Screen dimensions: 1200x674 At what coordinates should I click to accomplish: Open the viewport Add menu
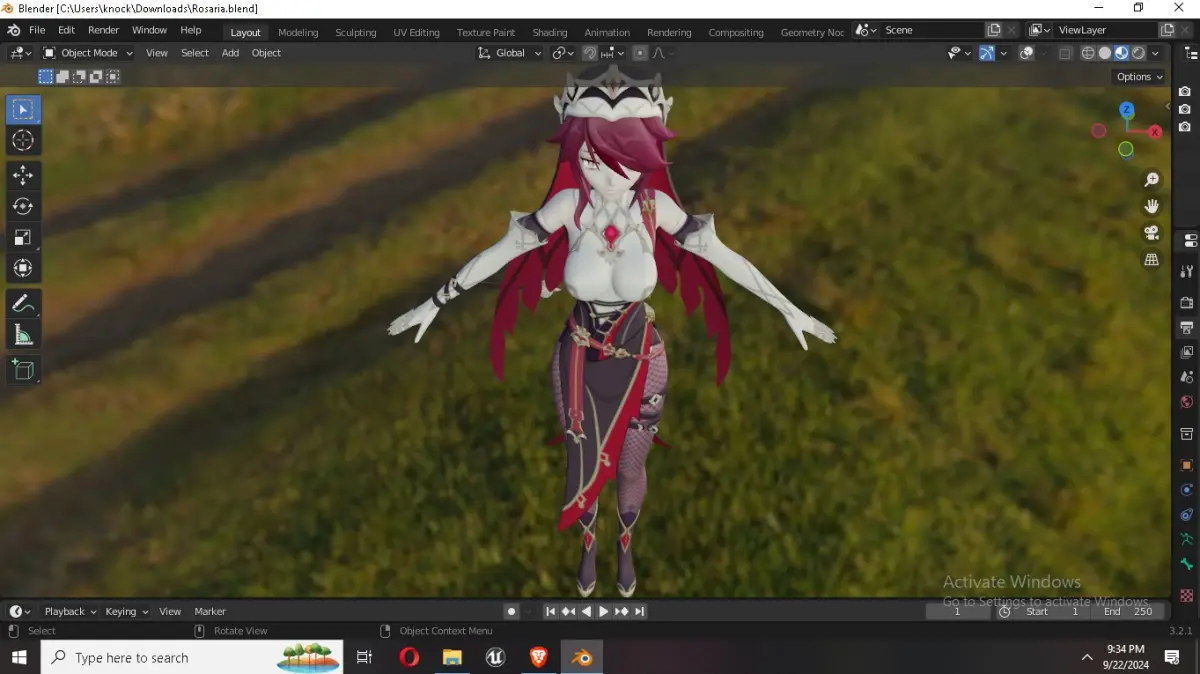pyautogui.click(x=230, y=53)
